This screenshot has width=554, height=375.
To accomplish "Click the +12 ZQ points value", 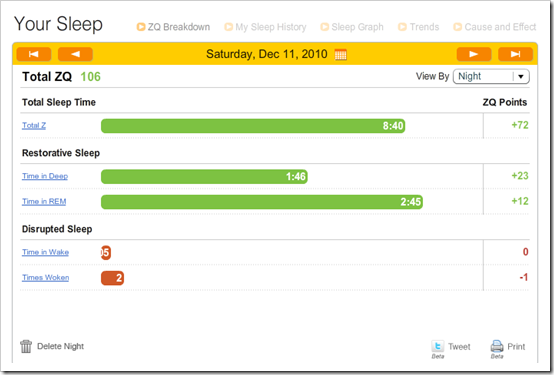I will pyautogui.click(x=520, y=201).
